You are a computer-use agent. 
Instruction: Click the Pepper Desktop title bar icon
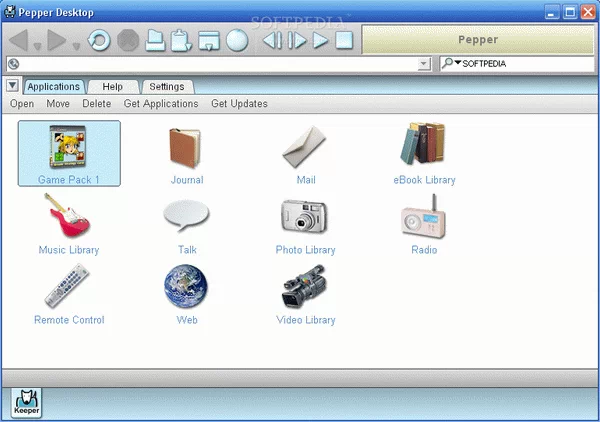point(9,12)
